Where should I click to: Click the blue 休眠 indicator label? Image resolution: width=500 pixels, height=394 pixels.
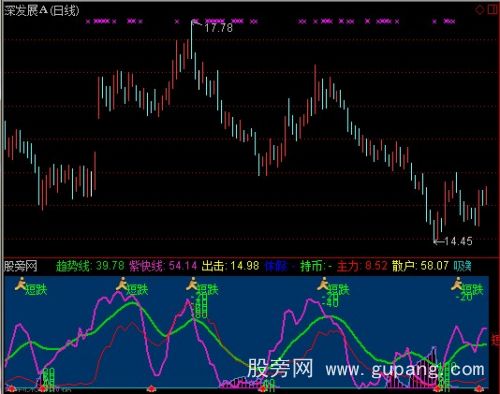click(276, 266)
